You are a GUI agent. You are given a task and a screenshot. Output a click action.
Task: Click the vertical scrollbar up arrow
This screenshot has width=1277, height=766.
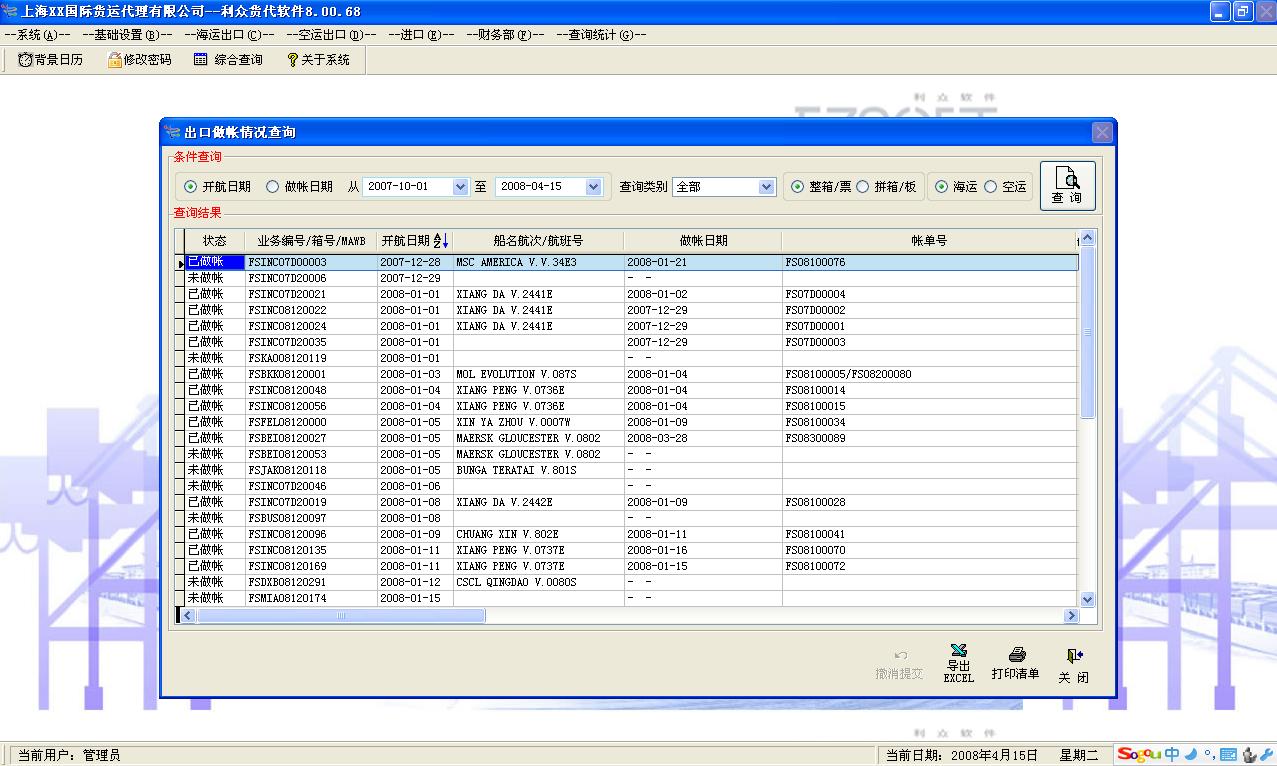[x=1088, y=238]
